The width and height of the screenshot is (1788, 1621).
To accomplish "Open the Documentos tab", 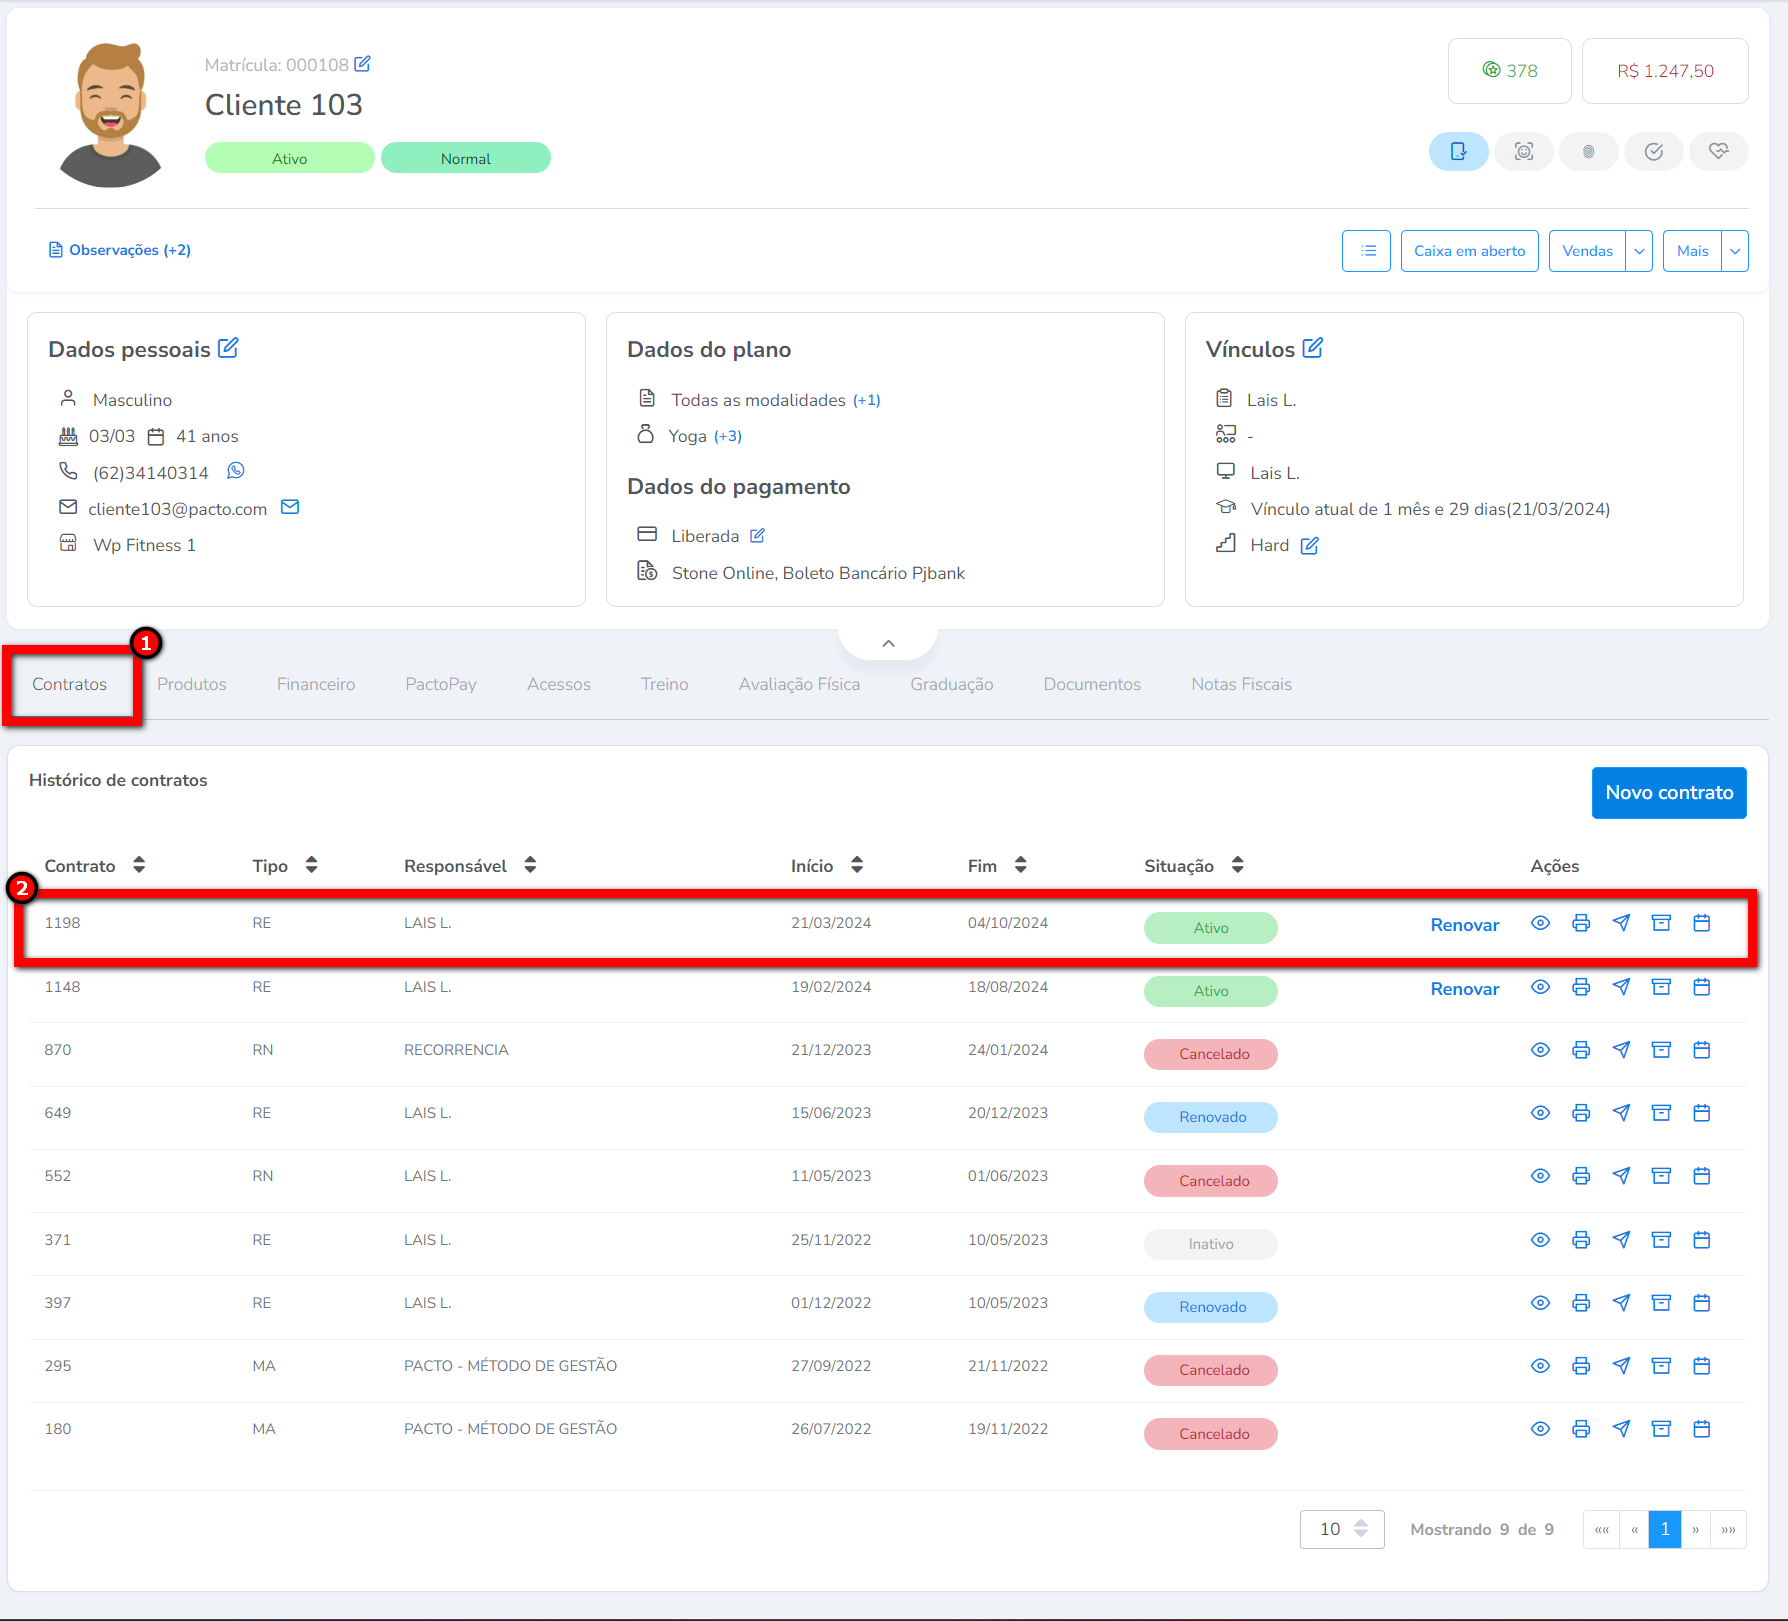I will point(1092,684).
